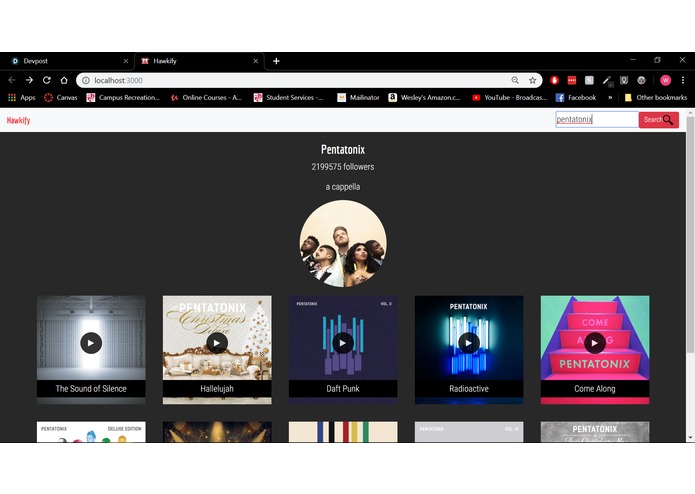Click the scrollbar up arrow
695x494 pixels.
[690, 113]
